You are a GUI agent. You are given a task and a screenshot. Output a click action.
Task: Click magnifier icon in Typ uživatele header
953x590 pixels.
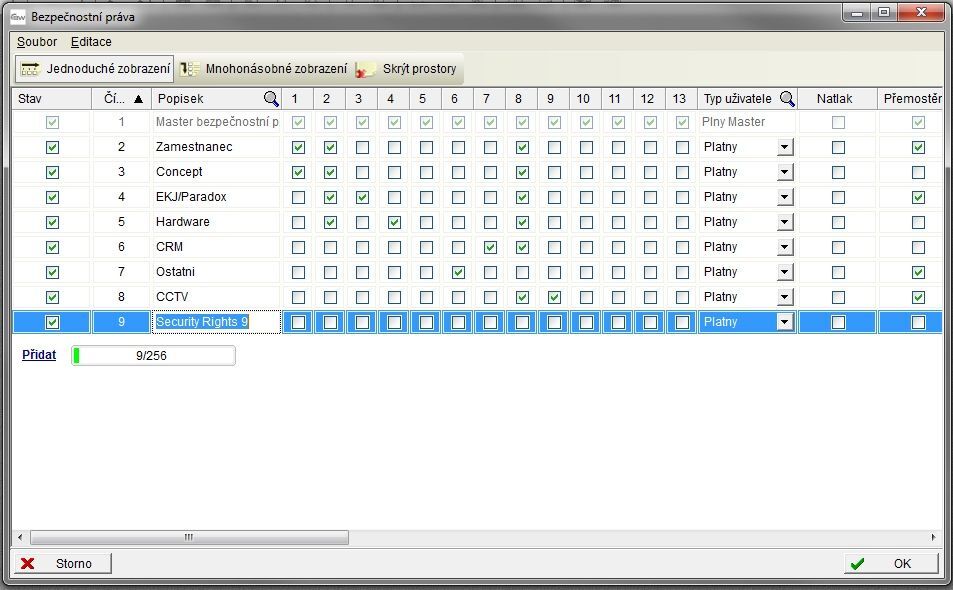(x=787, y=98)
